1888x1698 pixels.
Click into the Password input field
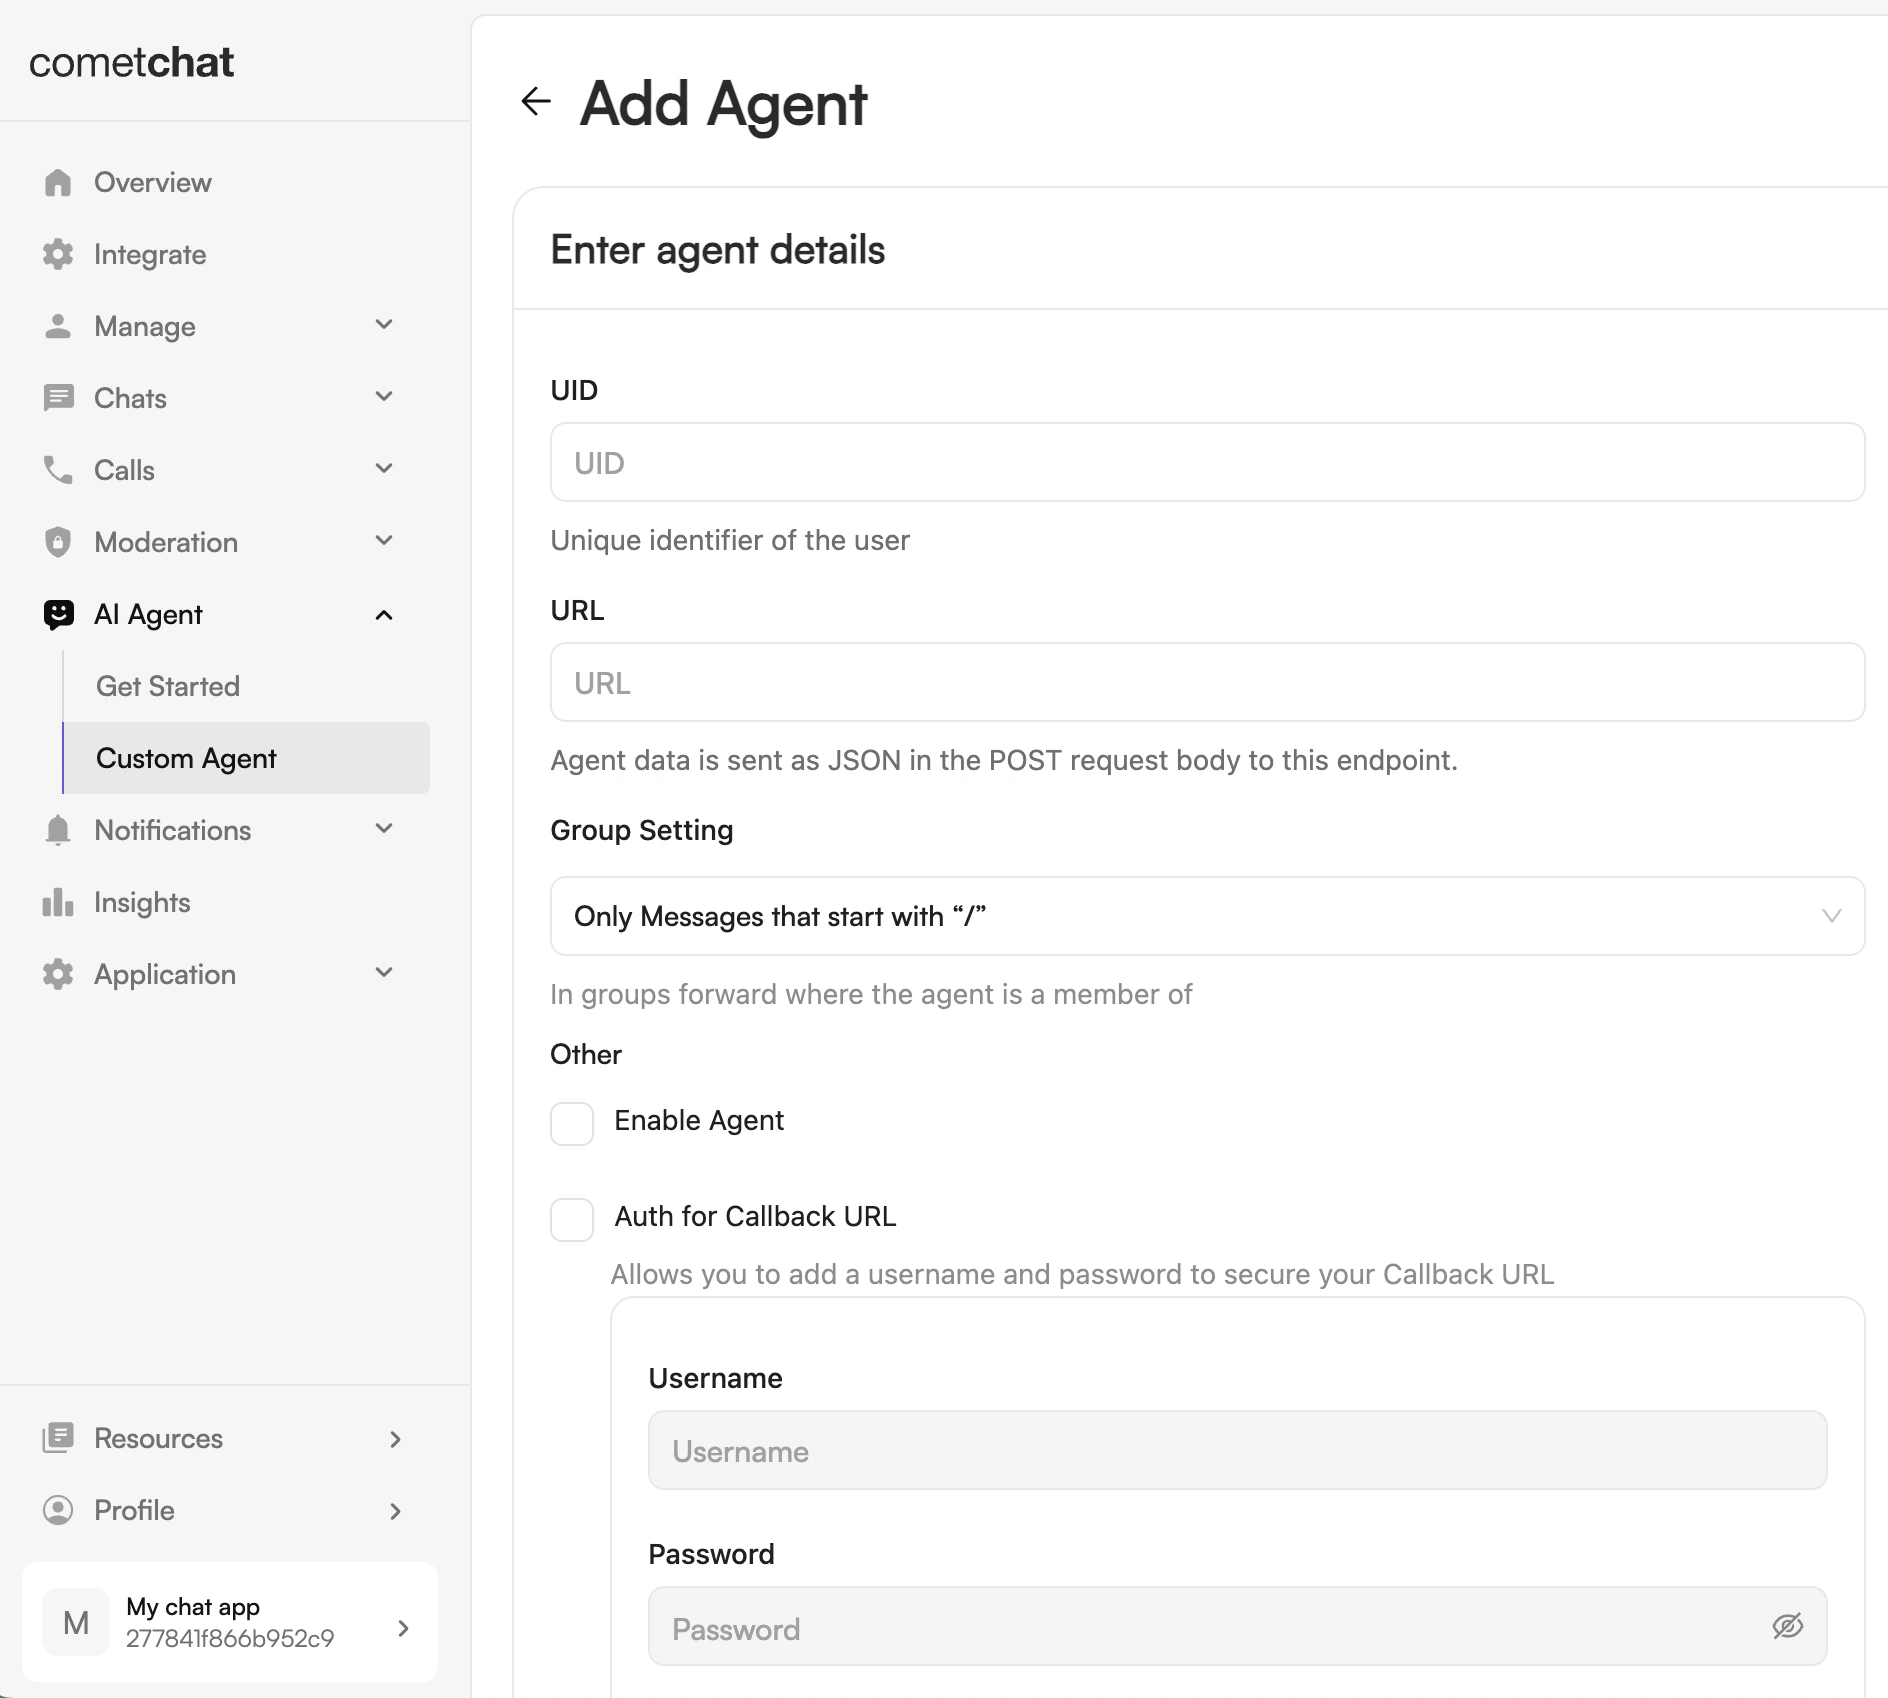coord(1237,1626)
